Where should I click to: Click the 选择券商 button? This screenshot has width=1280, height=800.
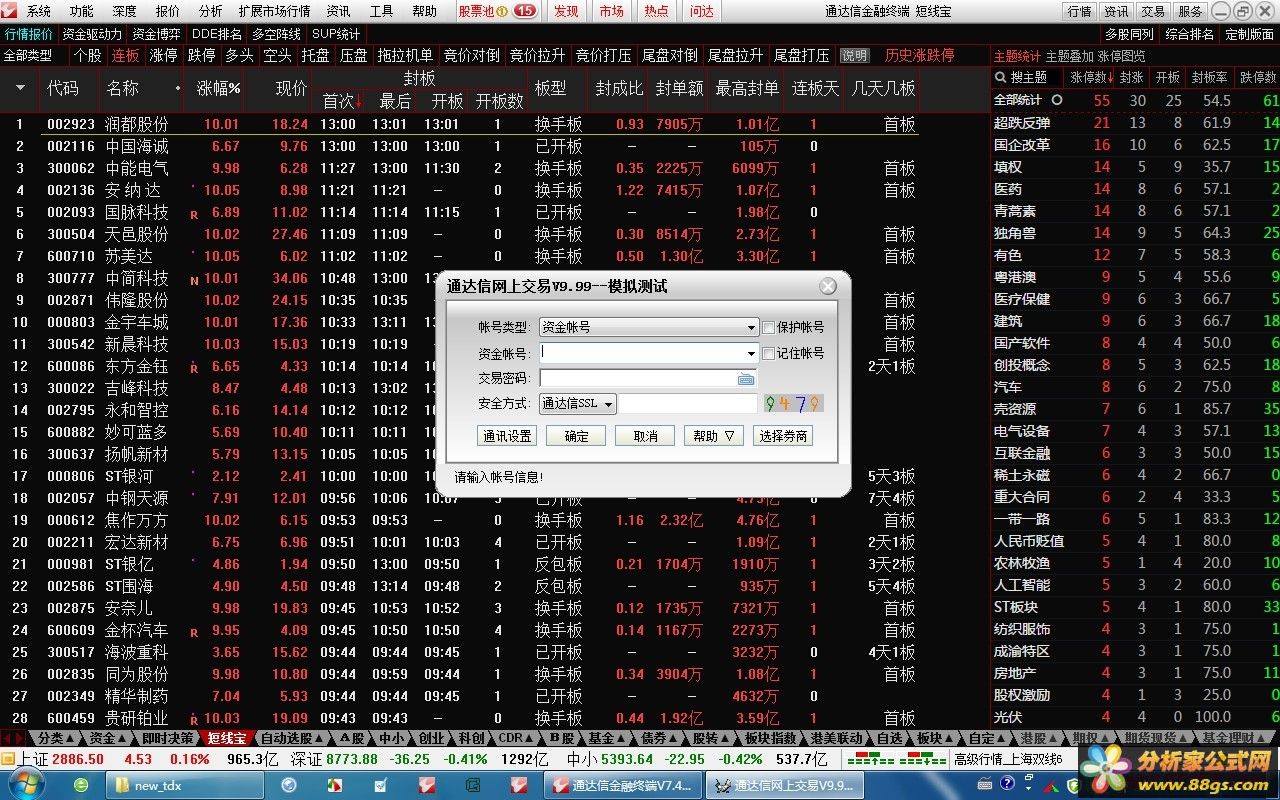(783, 436)
